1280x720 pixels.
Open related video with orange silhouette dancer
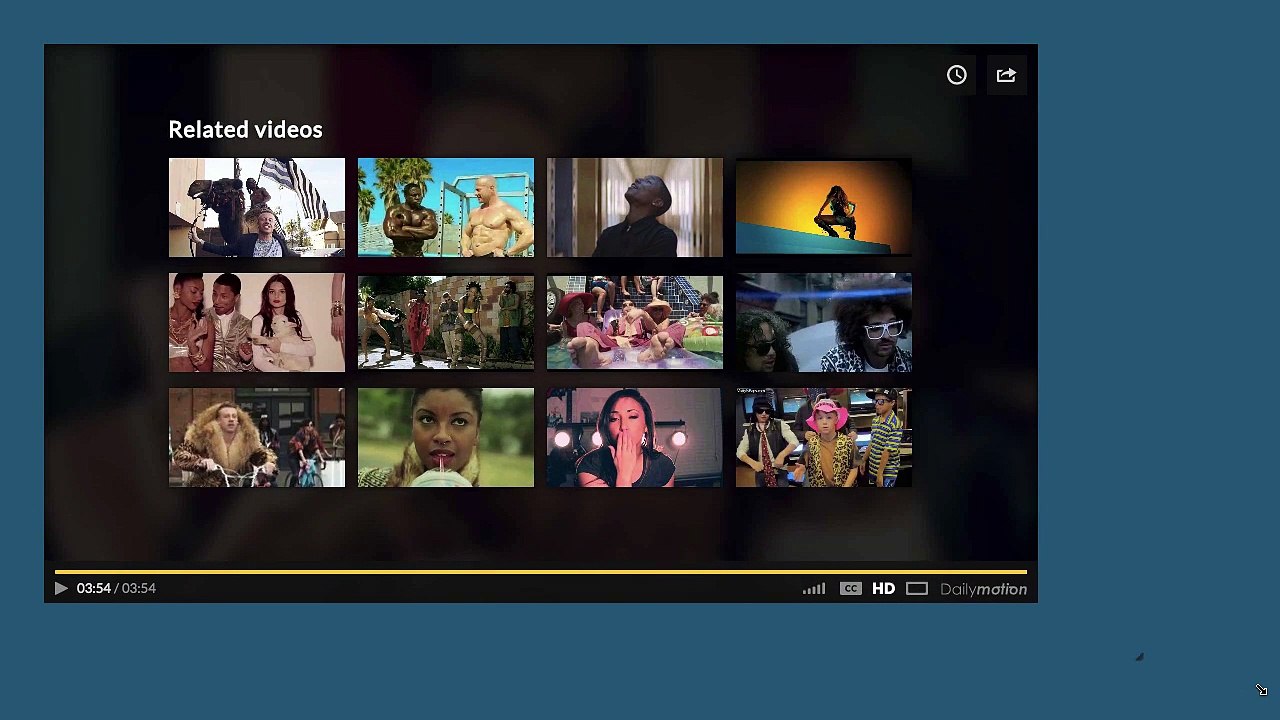[x=824, y=207]
